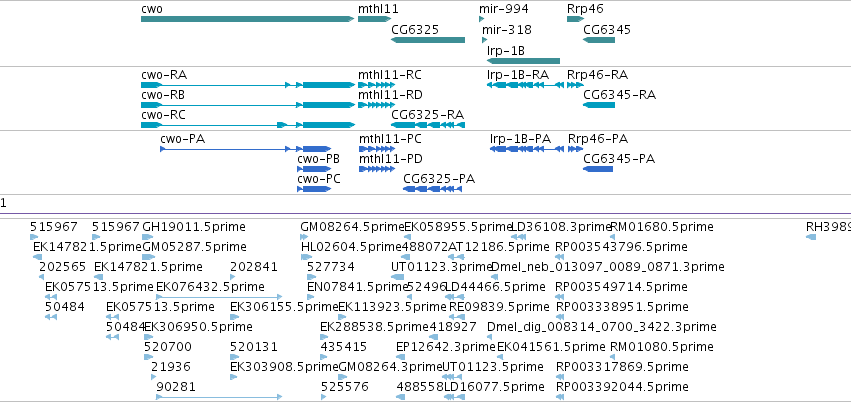Click the RM01680.5prime label
The width and height of the screenshot is (851, 402).
pos(662,227)
